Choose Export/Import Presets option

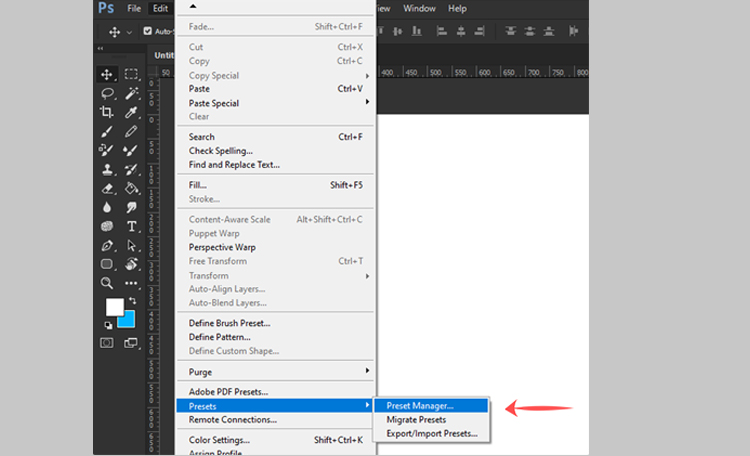[x=431, y=434]
